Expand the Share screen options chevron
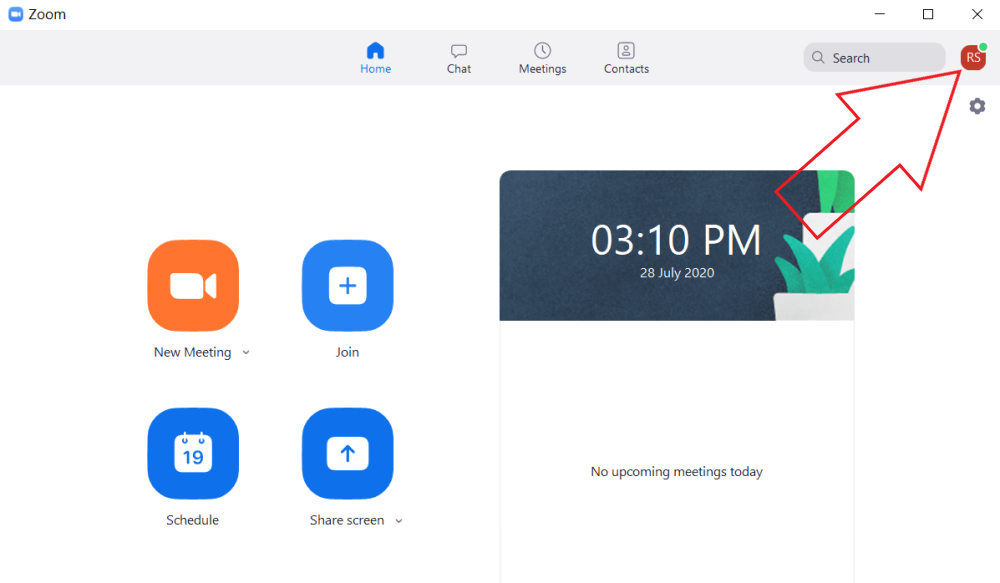The image size is (1000, 583). [399, 521]
